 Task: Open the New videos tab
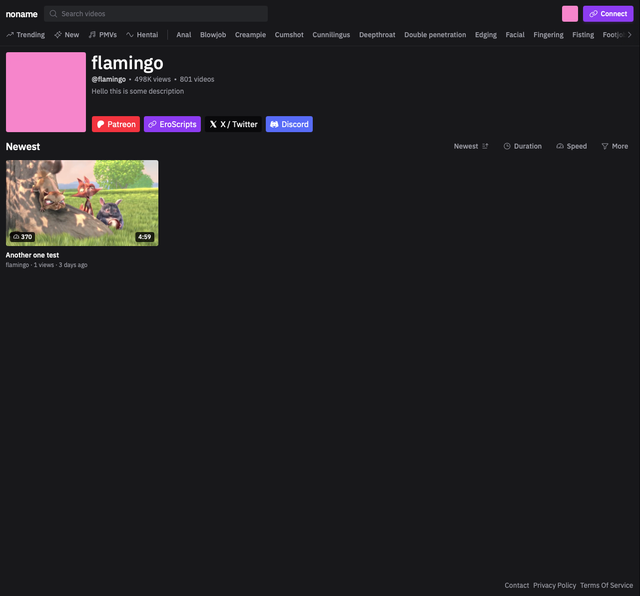[67, 35]
